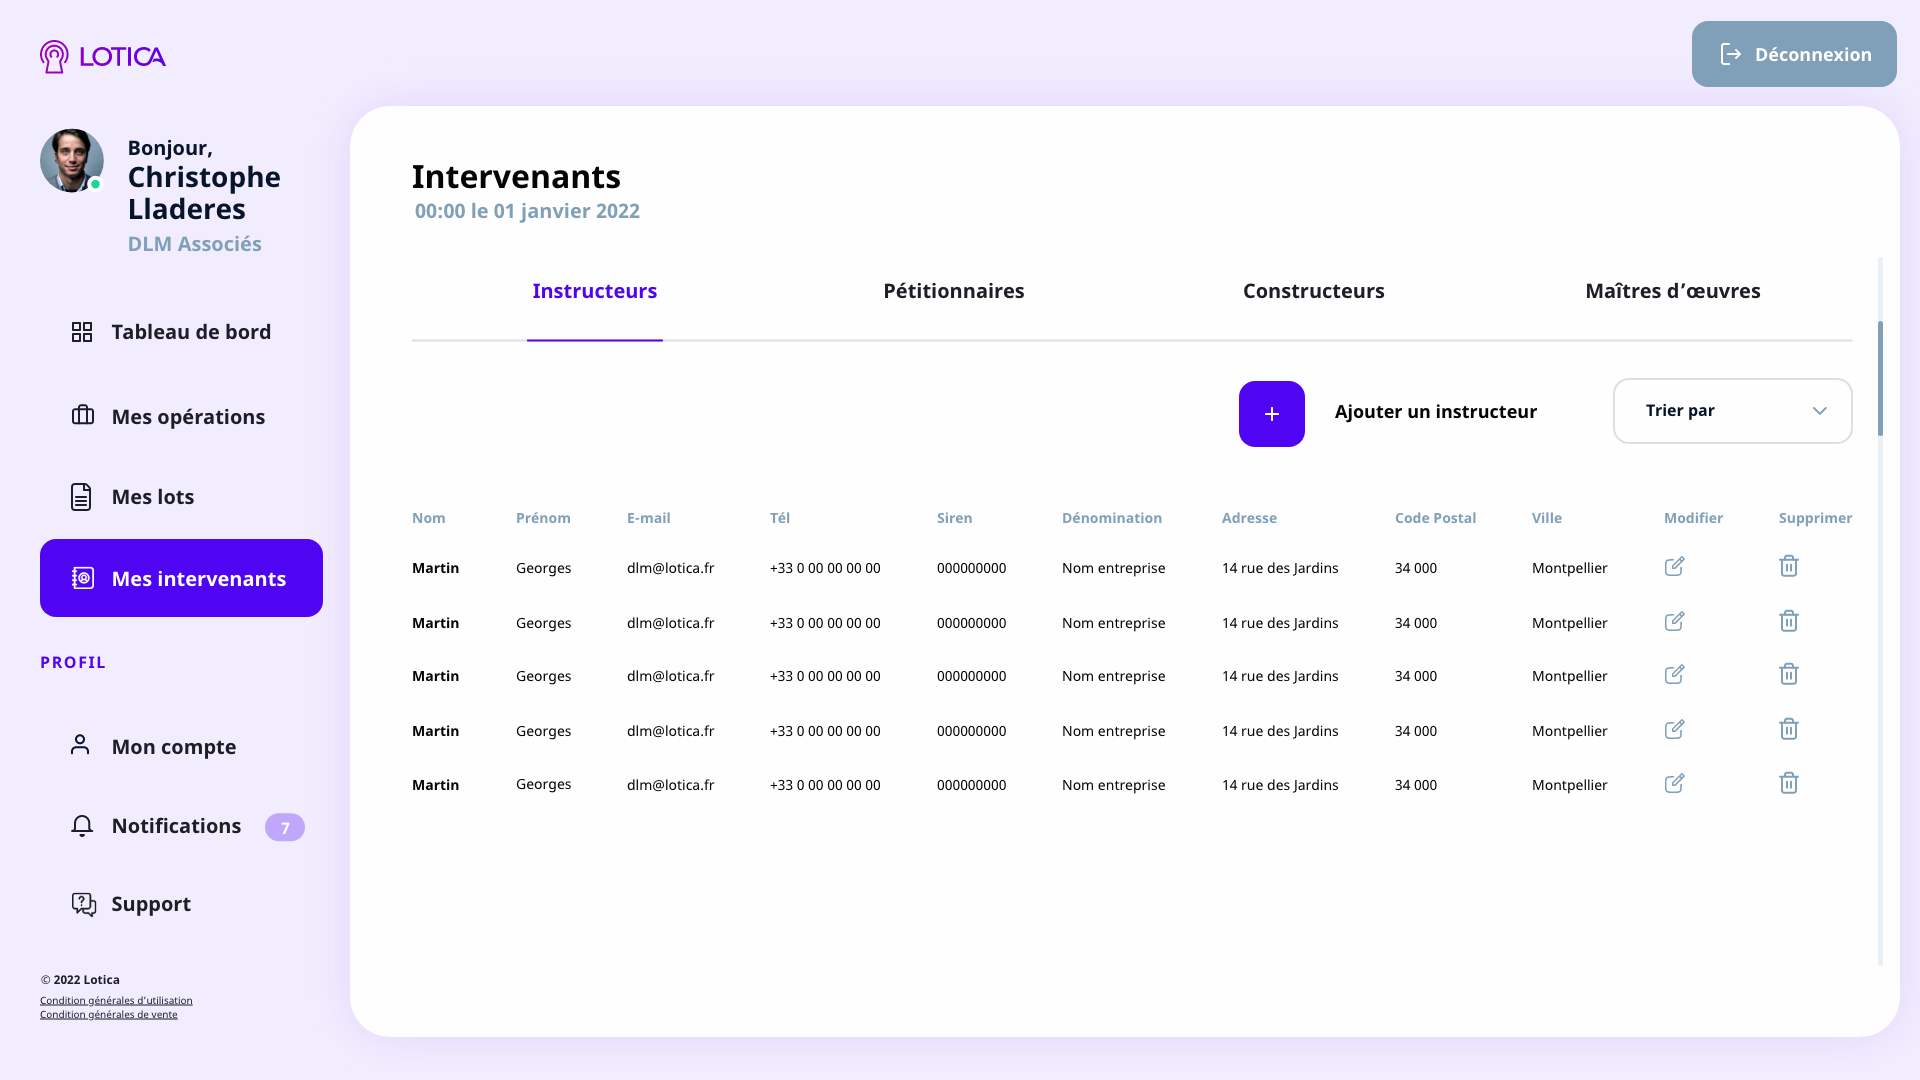This screenshot has width=1920, height=1080.
Task: Open Support chat bubble entry
Action: 84,904
